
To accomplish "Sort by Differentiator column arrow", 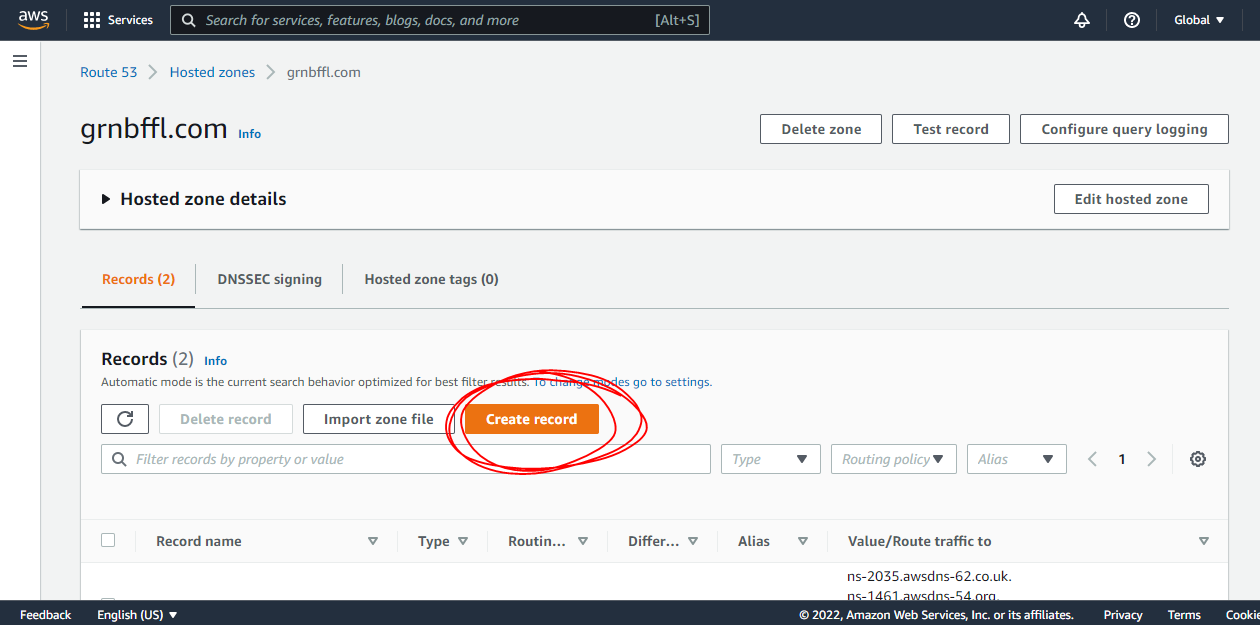I will (x=693, y=541).
